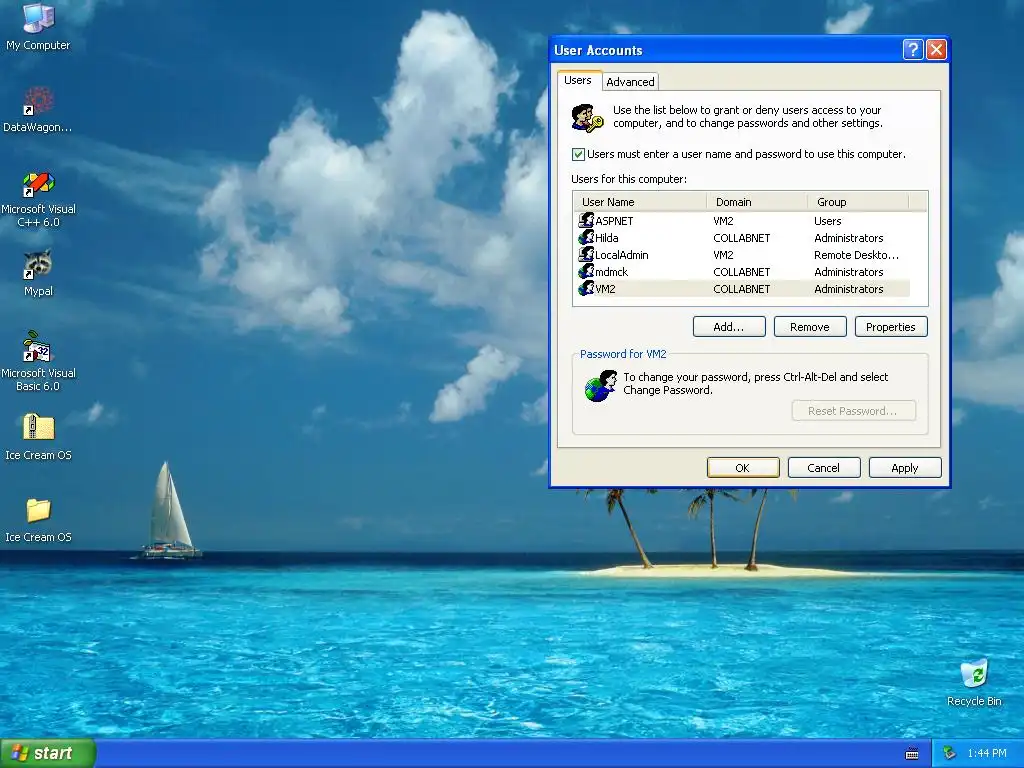This screenshot has height=768, width=1024.
Task: Click the Apply button
Action: pos(904,468)
